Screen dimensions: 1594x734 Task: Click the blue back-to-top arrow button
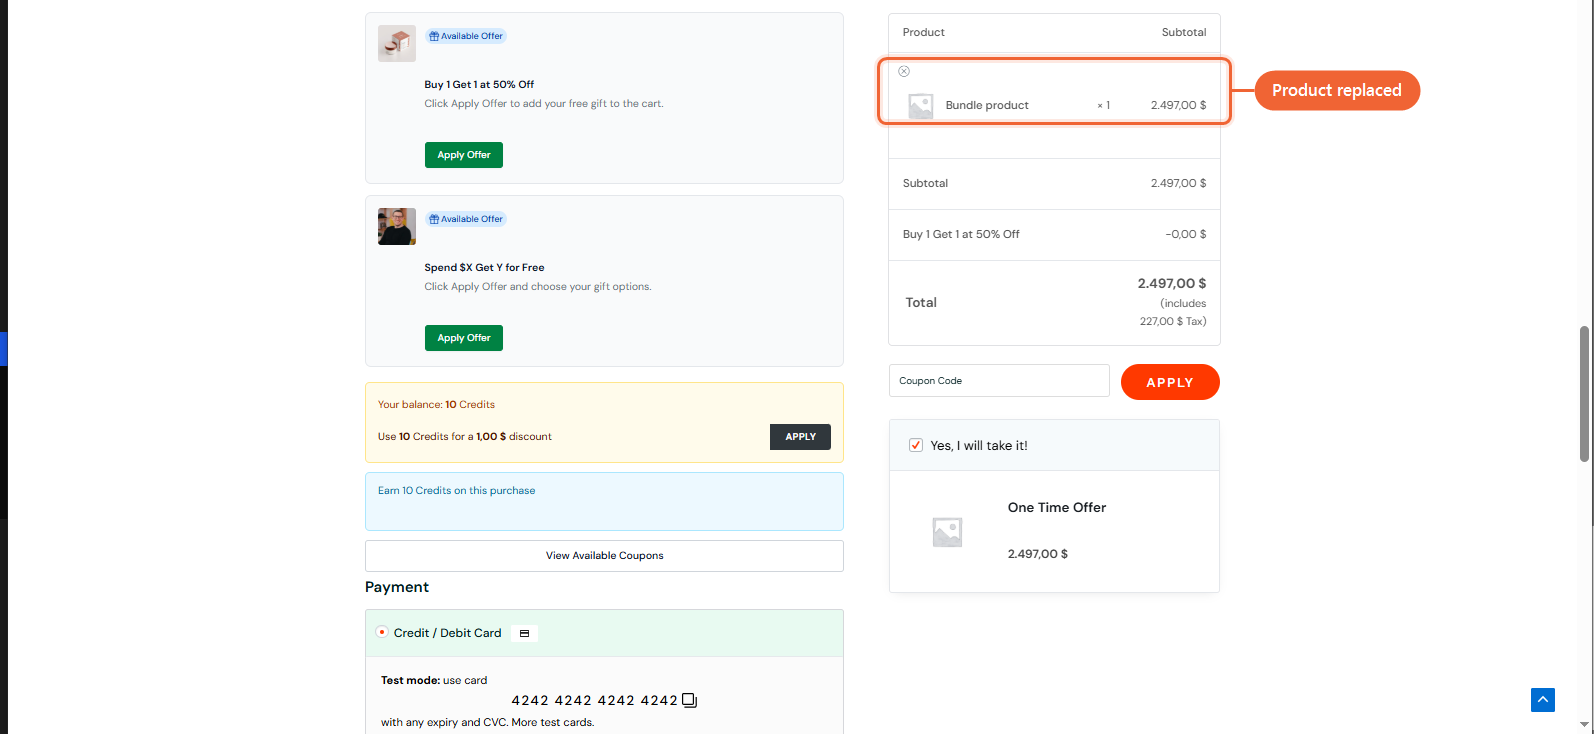tap(1543, 700)
